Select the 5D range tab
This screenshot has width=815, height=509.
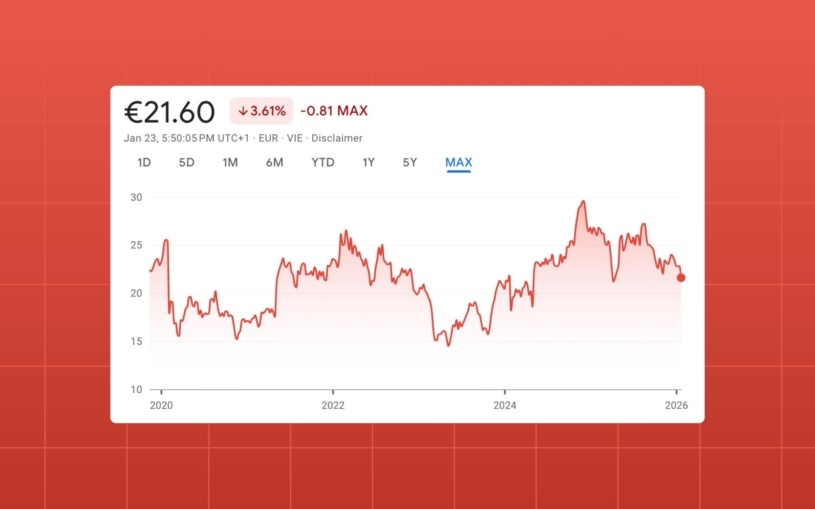point(187,163)
